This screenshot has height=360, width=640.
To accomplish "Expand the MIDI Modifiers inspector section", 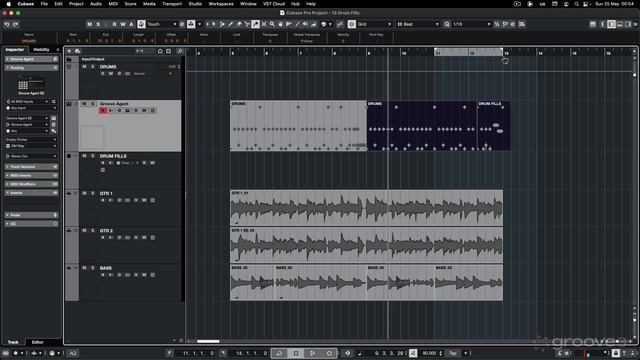I will [31, 184].
